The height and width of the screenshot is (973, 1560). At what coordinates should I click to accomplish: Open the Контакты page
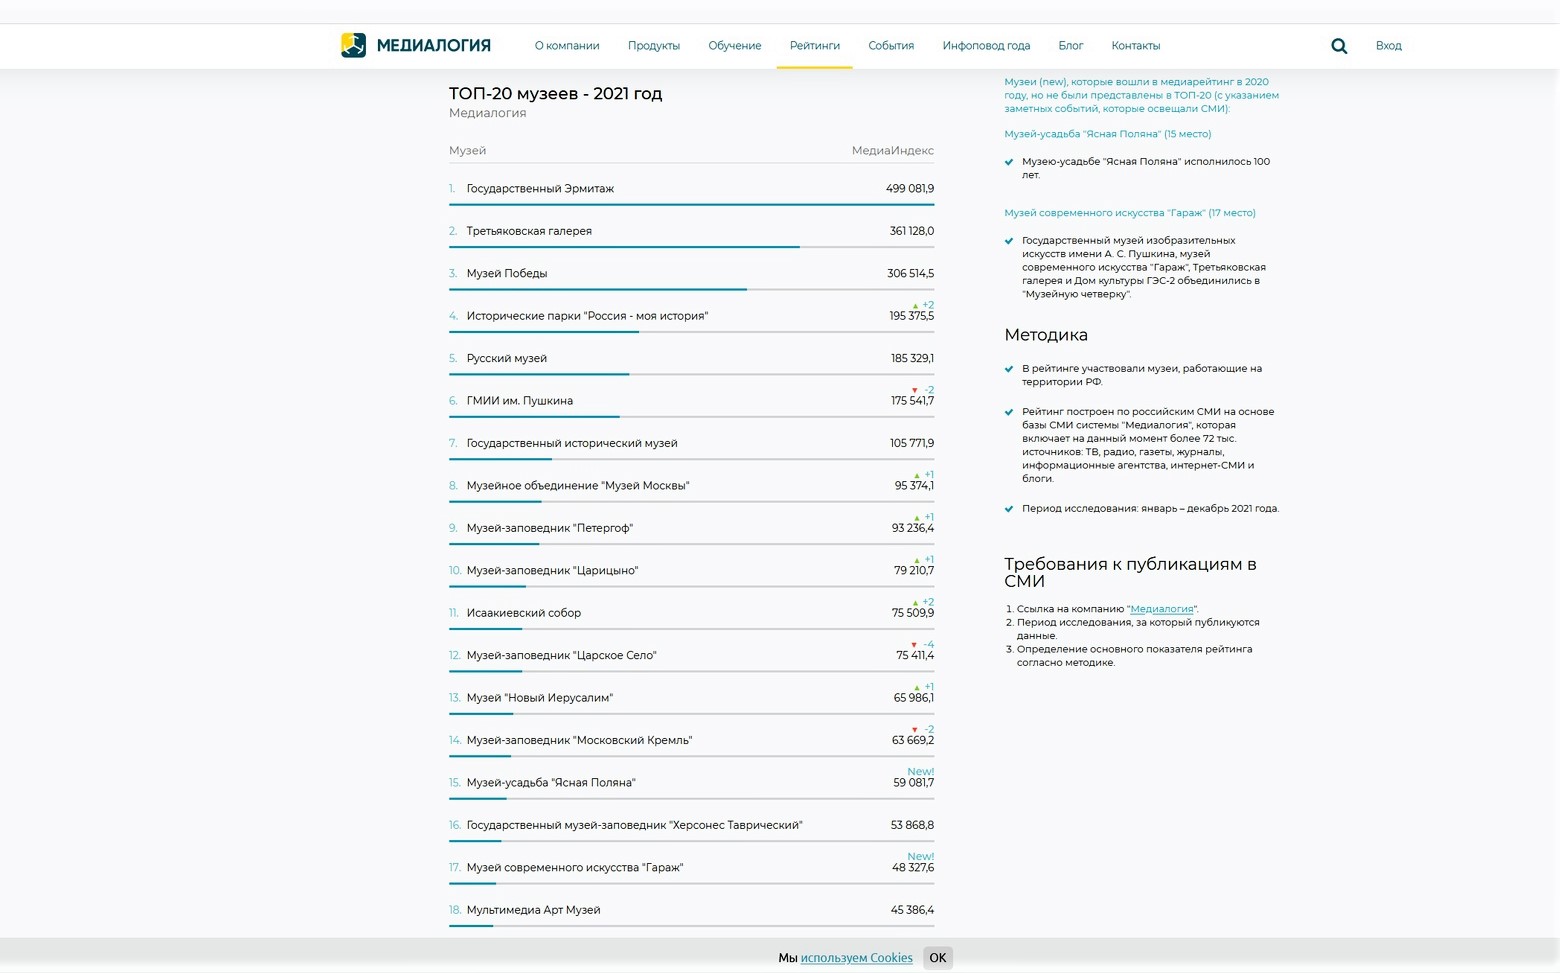pos(1135,46)
